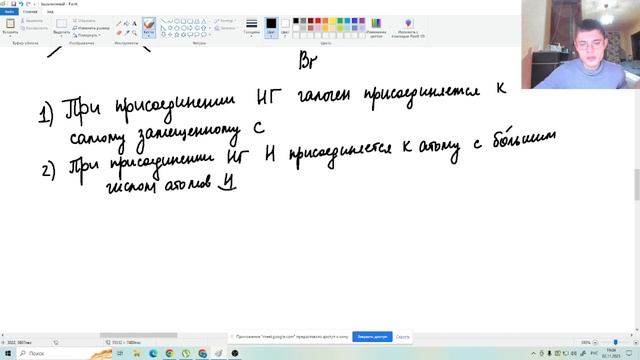Viewport: 640px width, 360px height.
Task: Switch to the Вид ribbon tab
Action: click(50, 11)
